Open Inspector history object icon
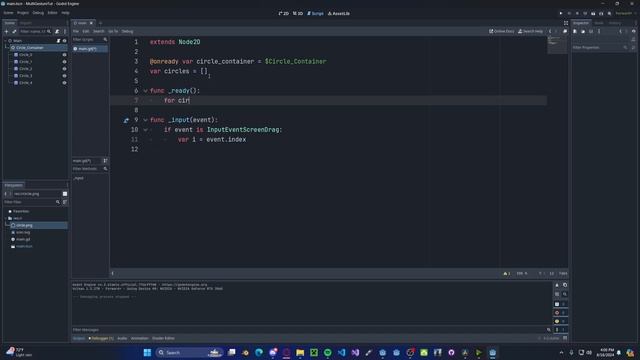Screen dimensions: 640x360 [633, 31]
